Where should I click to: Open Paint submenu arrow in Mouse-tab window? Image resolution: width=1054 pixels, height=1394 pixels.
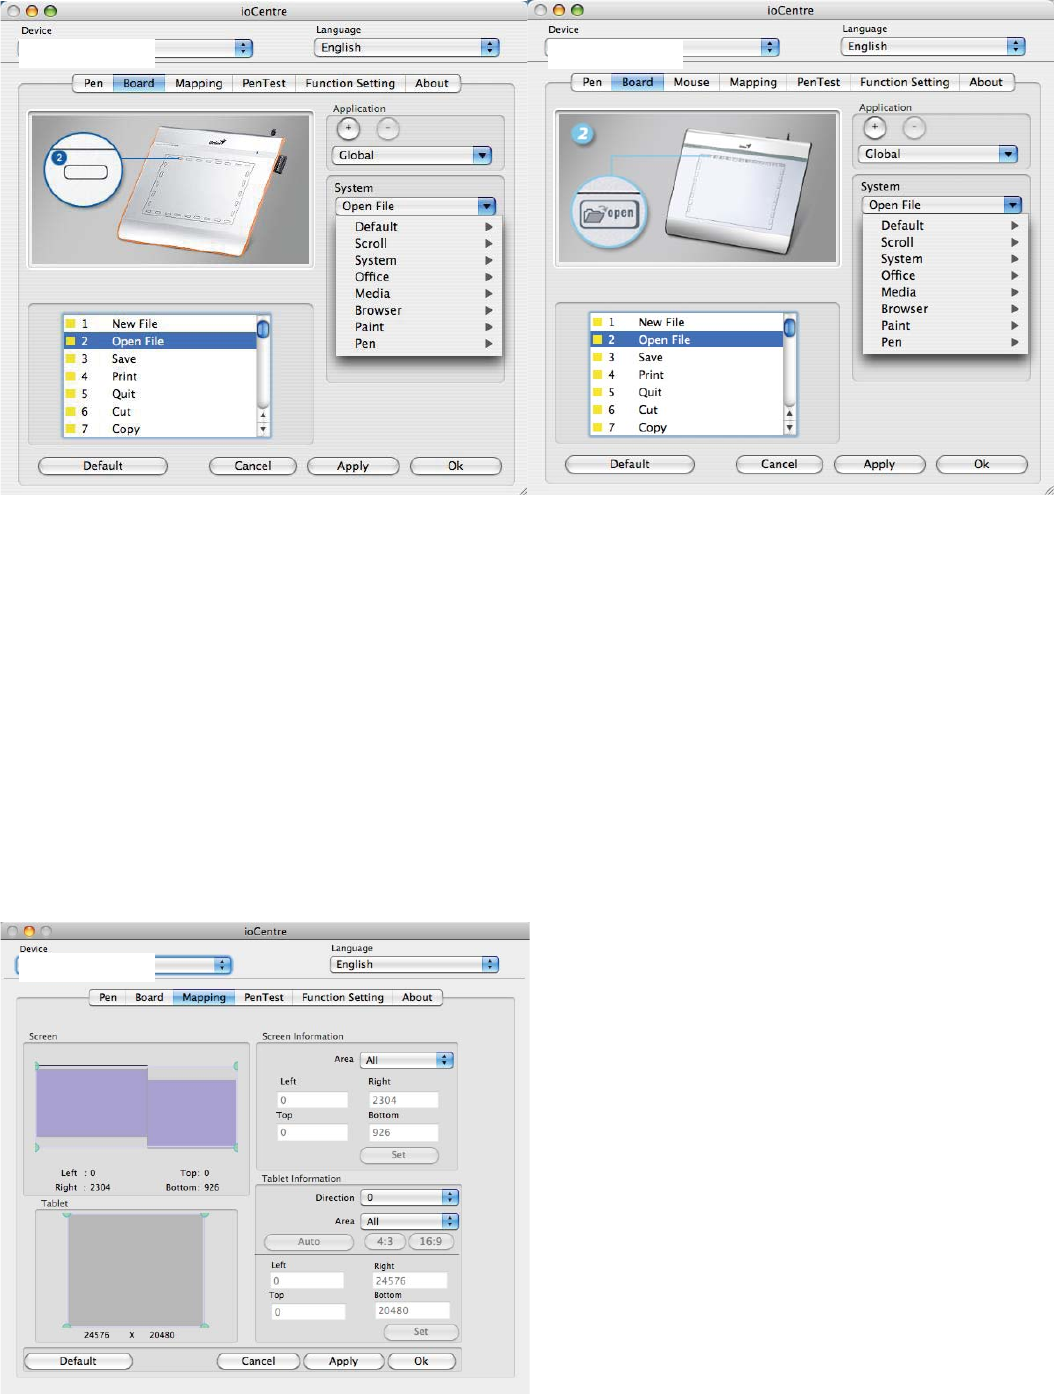(x=1015, y=326)
